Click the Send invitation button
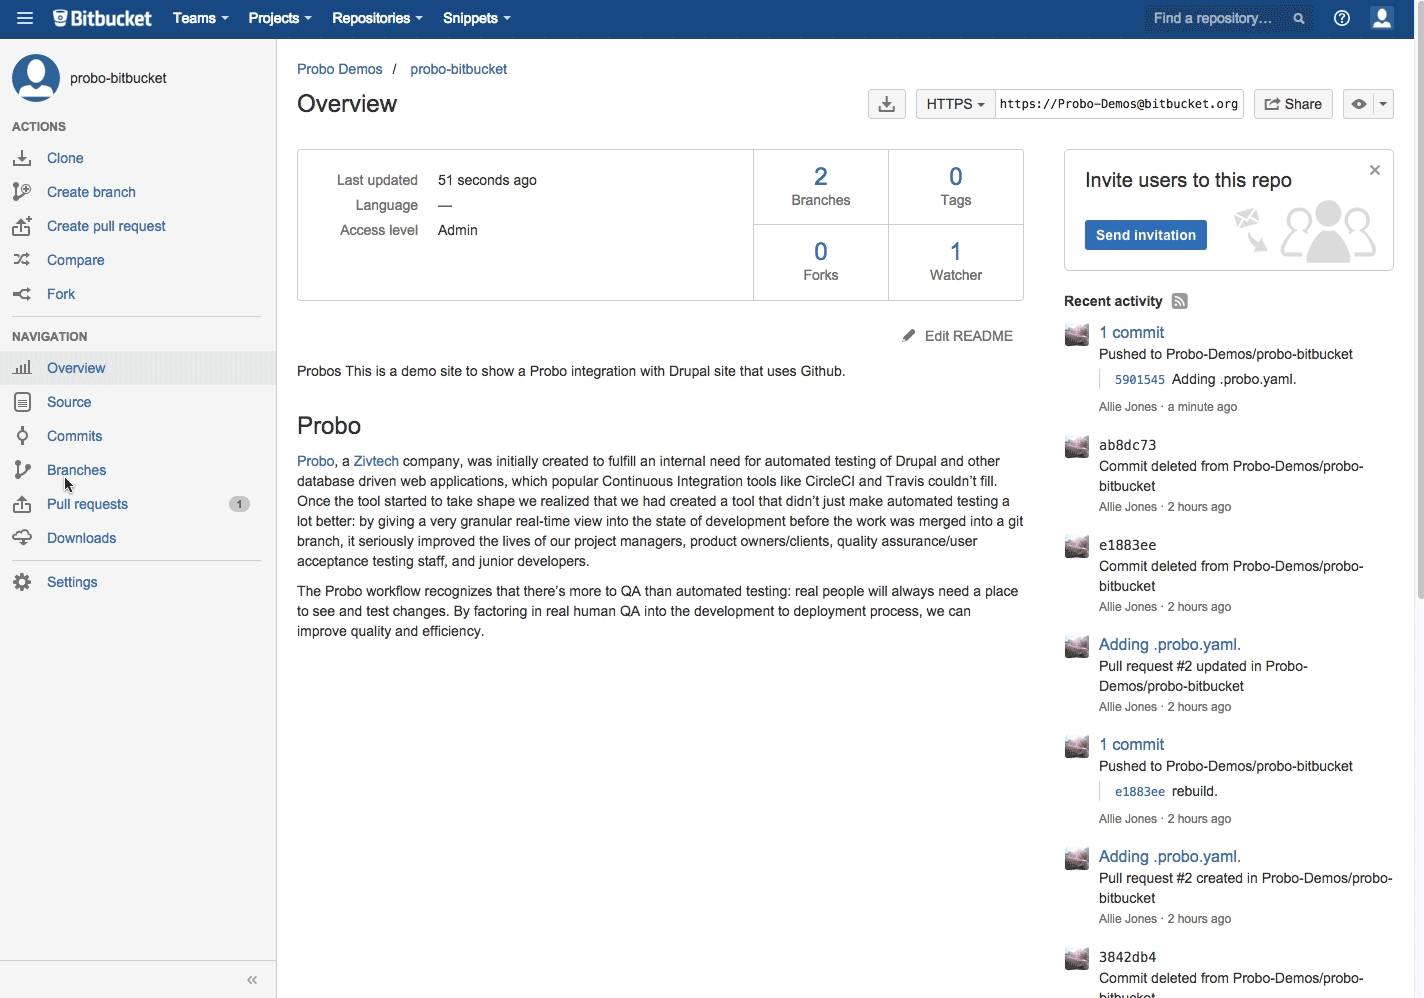 1145,235
